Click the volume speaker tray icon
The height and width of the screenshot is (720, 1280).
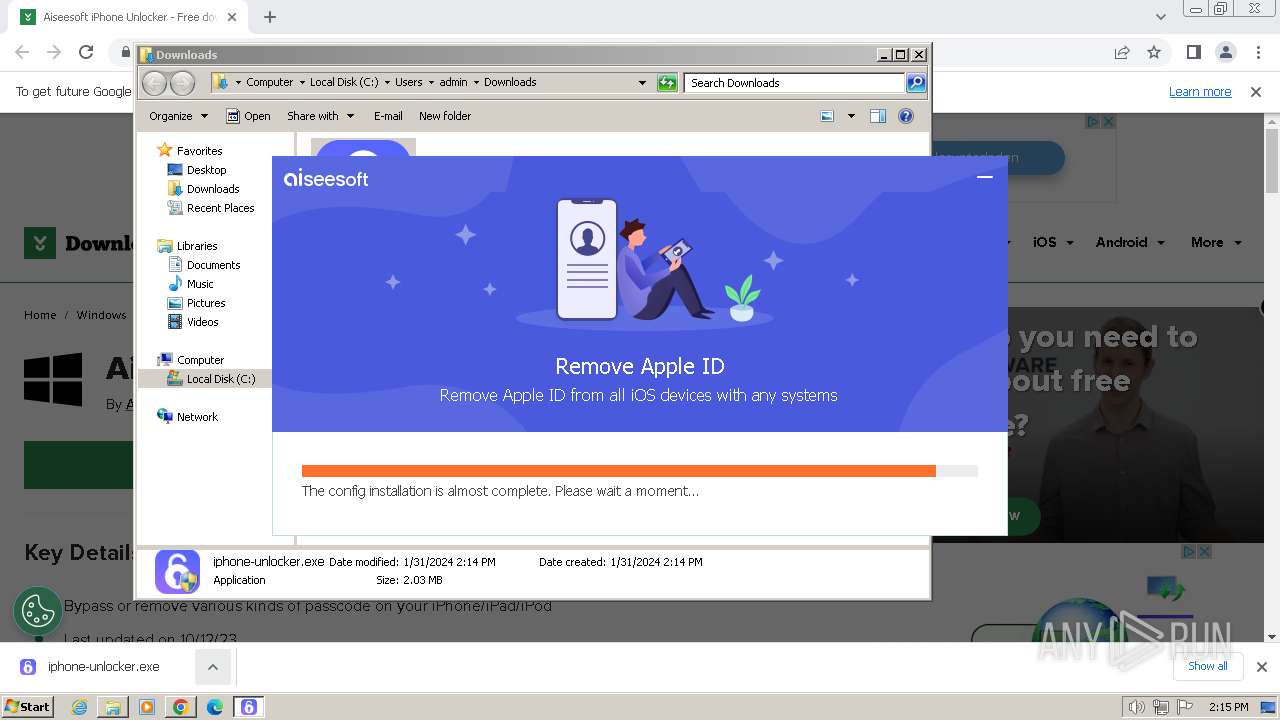1137,707
